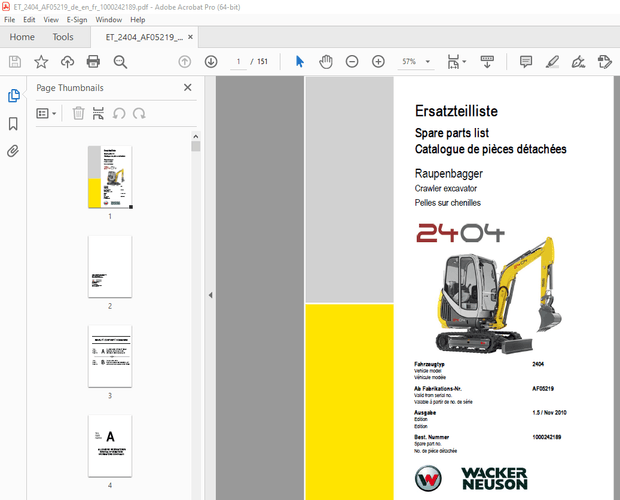This screenshot has height=500, width=620.
Task: Activate the Hand pan tool
Action: point(326,62)
